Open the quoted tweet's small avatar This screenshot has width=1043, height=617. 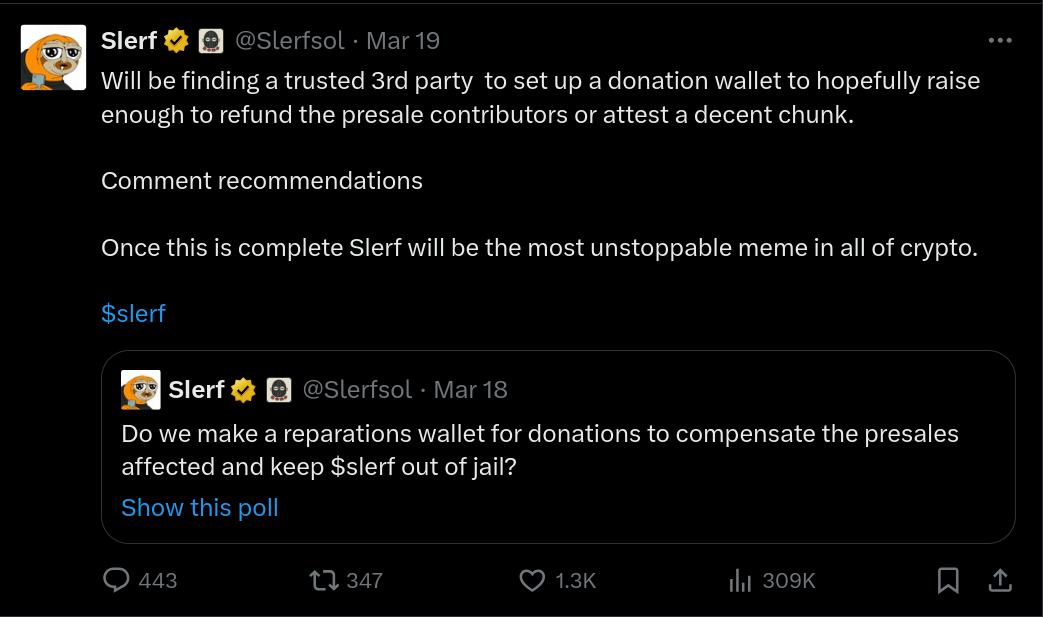[x=140, y=390]
